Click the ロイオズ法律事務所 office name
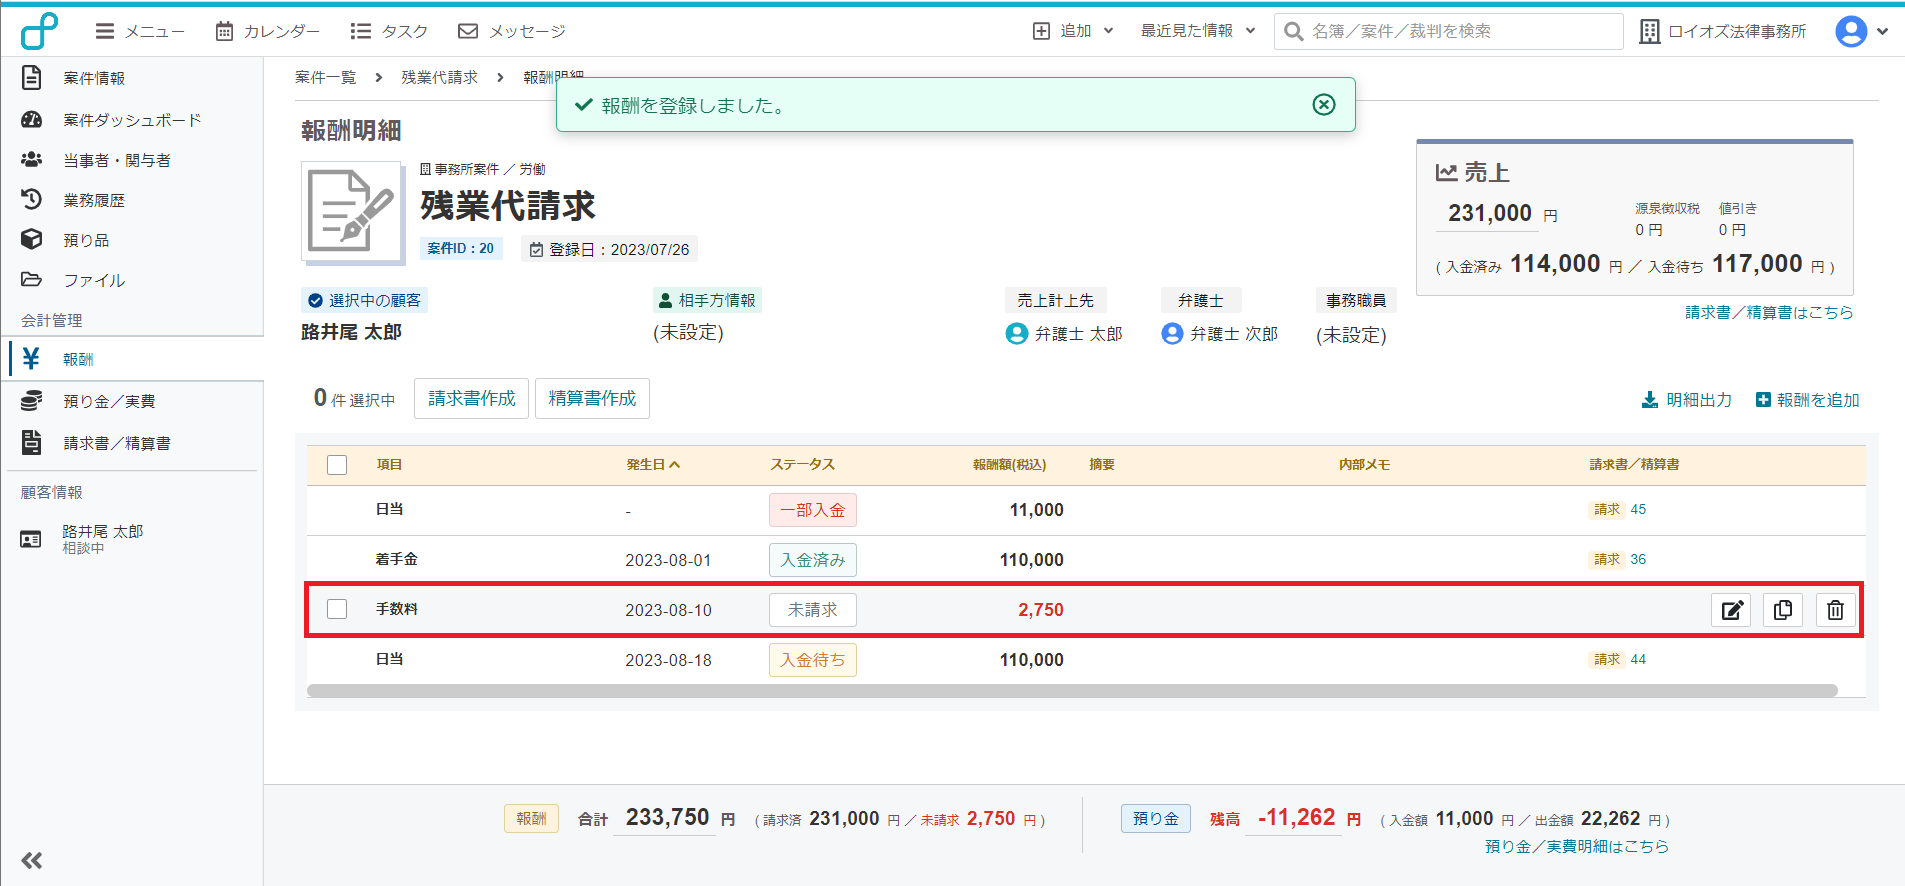The height and width of the screenshot is (886, 1905). pos(1723,31)
